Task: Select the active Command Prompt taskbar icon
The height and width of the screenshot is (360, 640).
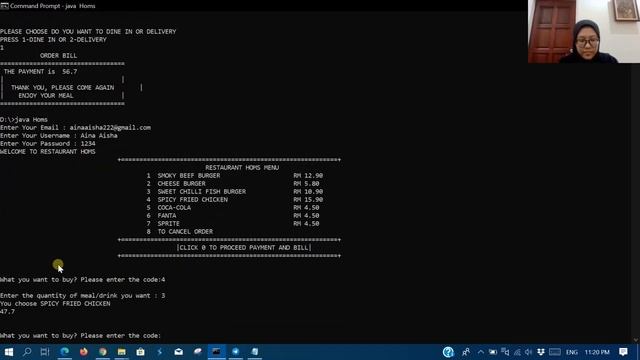Action: point(216,352)
